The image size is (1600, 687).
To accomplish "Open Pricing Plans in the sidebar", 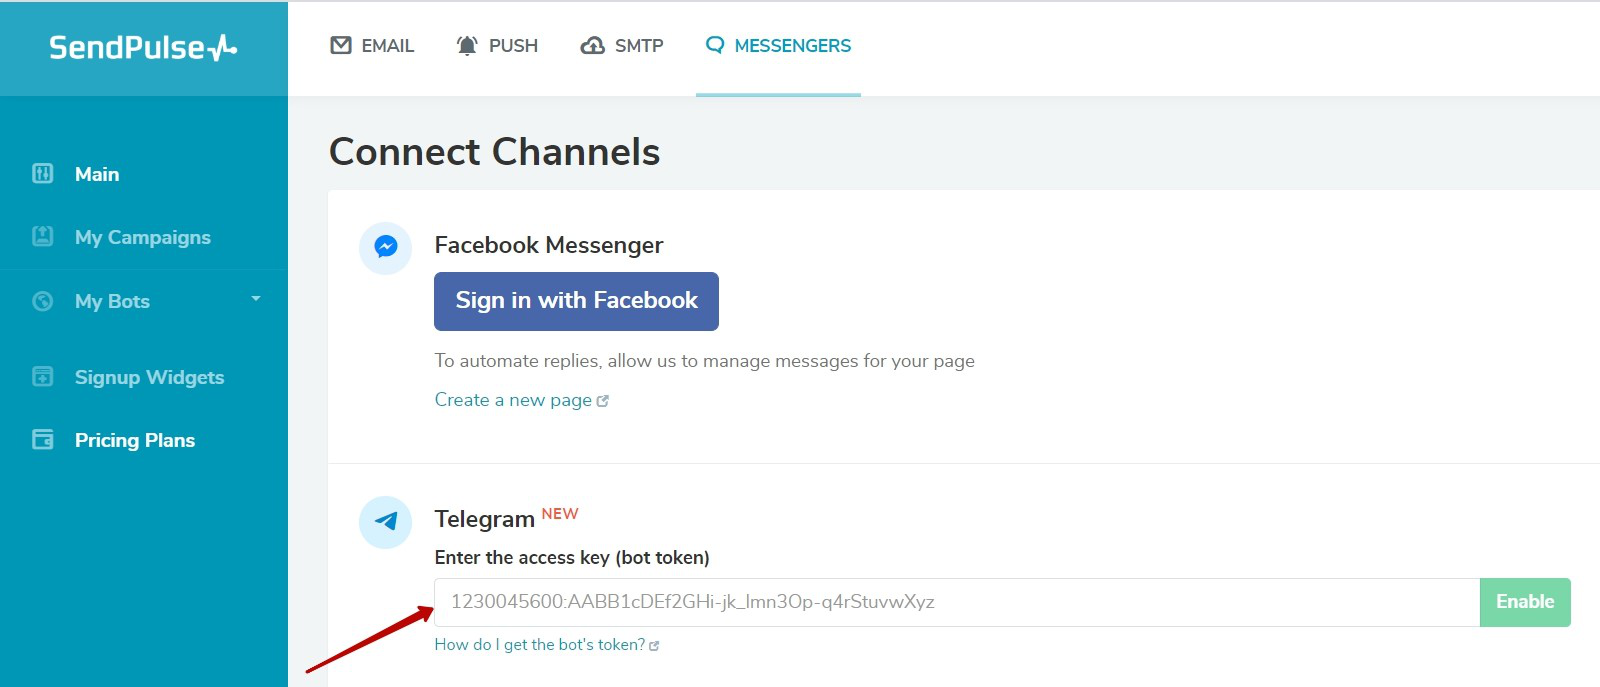I will pyautogui.click(x=135, y=440).
